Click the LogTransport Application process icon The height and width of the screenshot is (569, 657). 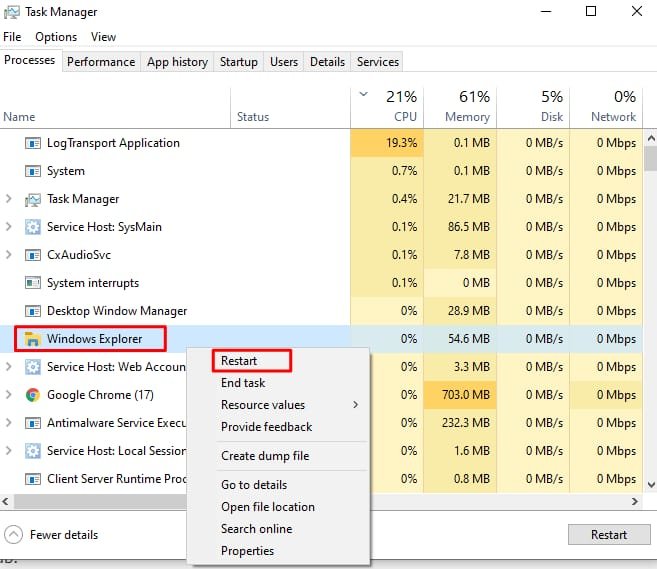point(33,143)
